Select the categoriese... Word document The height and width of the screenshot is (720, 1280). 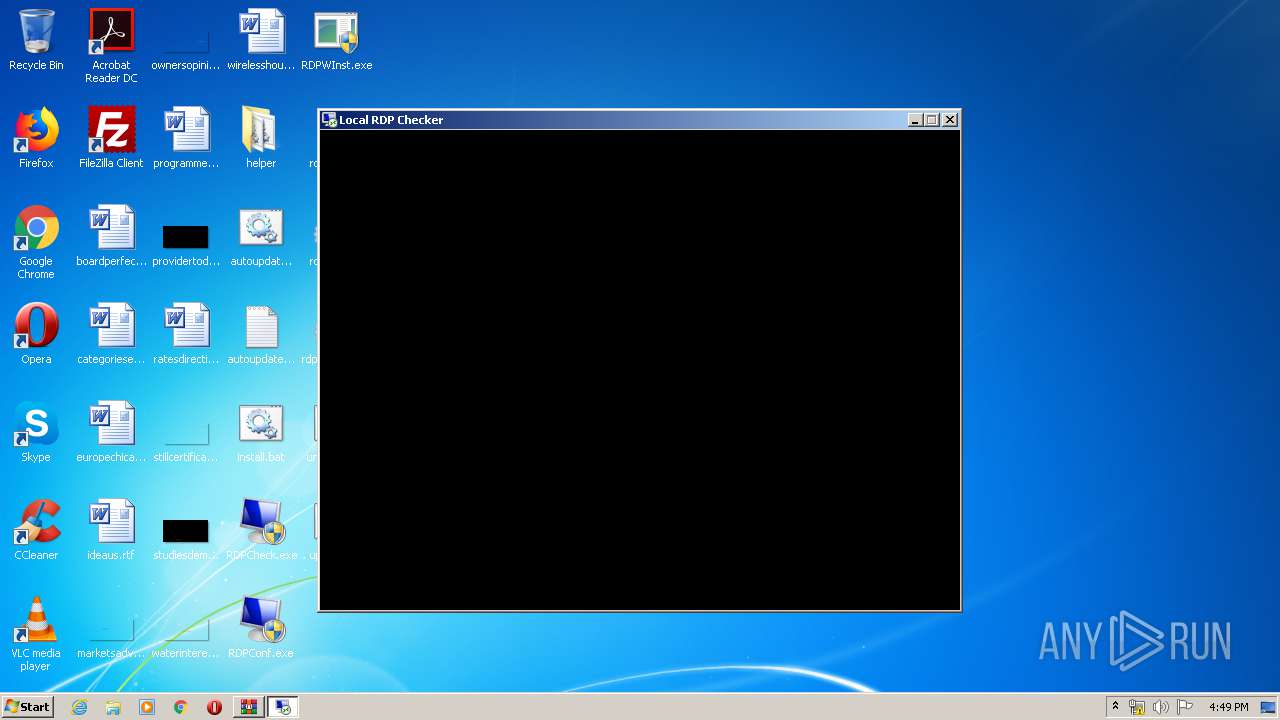tap(111, 334)
